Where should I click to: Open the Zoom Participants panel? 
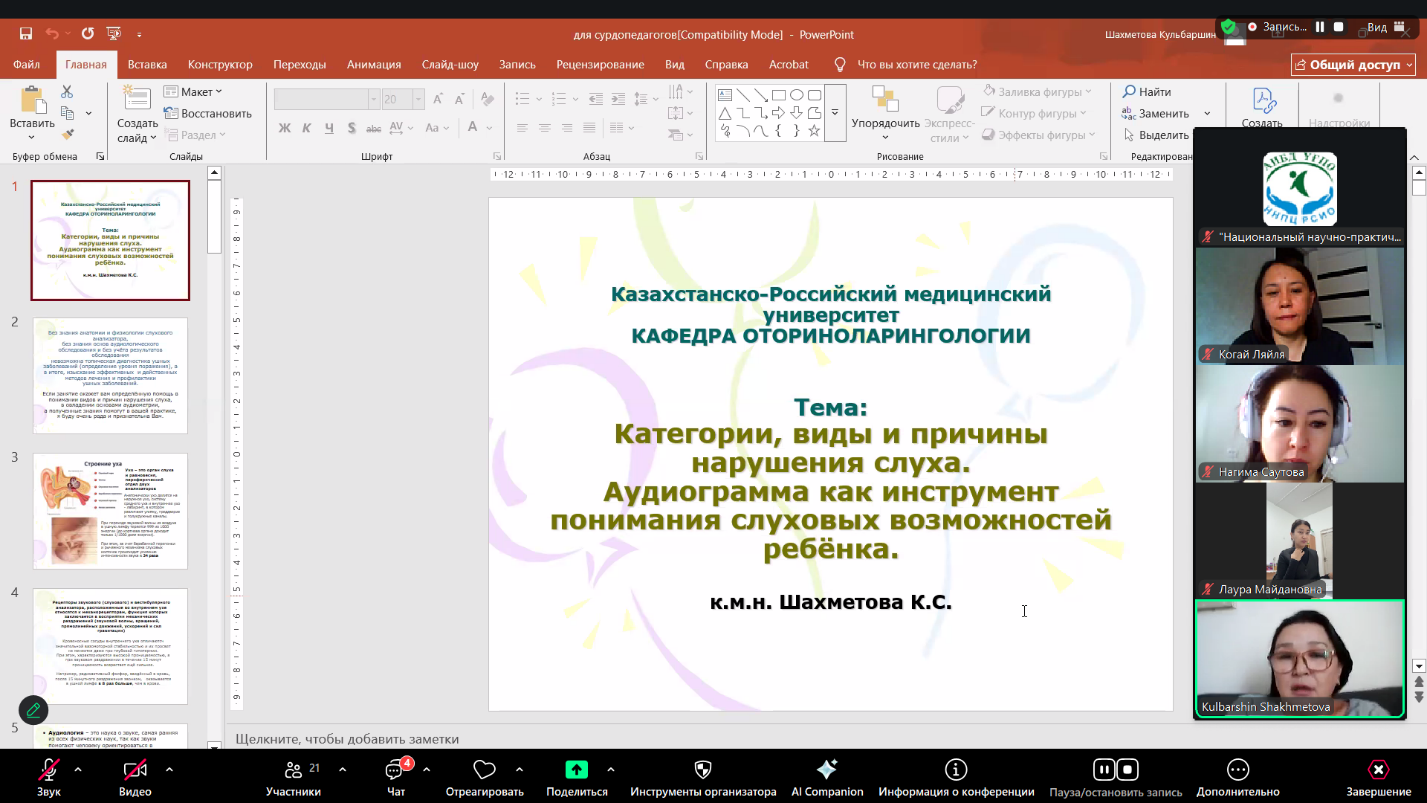pos(293,777)
